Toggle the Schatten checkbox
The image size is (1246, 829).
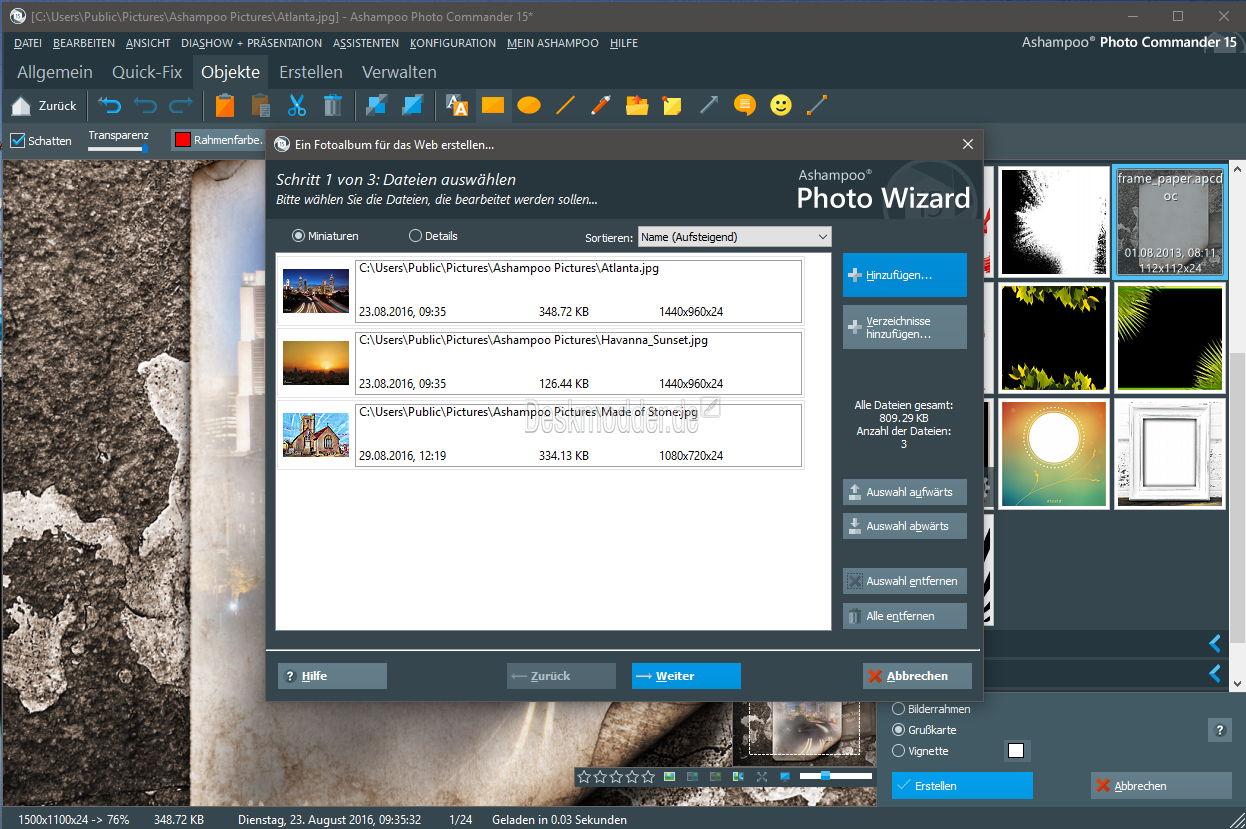pyautogui.click(x=17, y=140)
